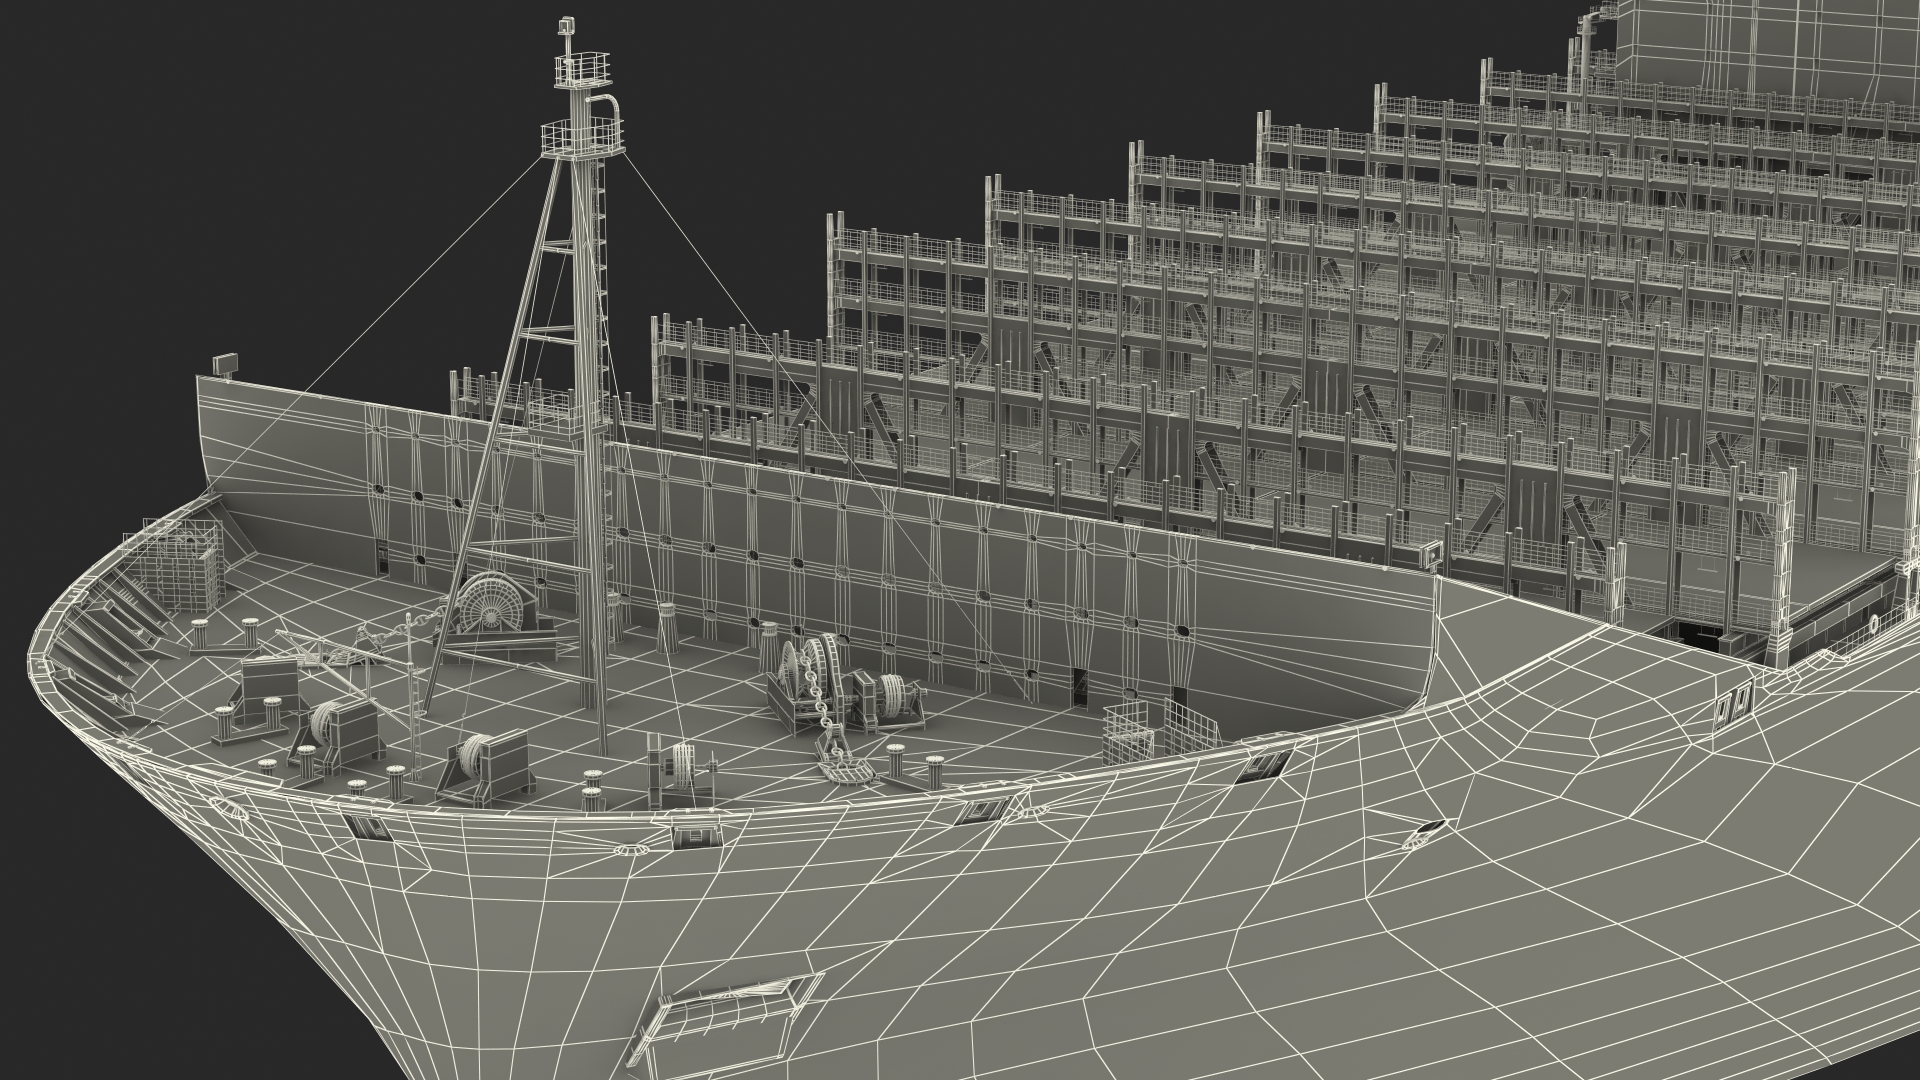Image resolution: width=1920 pixels, height=1080 pixels.
Task: Click the small sign on breakwater bulkhead
Action: pos(1431,550)
